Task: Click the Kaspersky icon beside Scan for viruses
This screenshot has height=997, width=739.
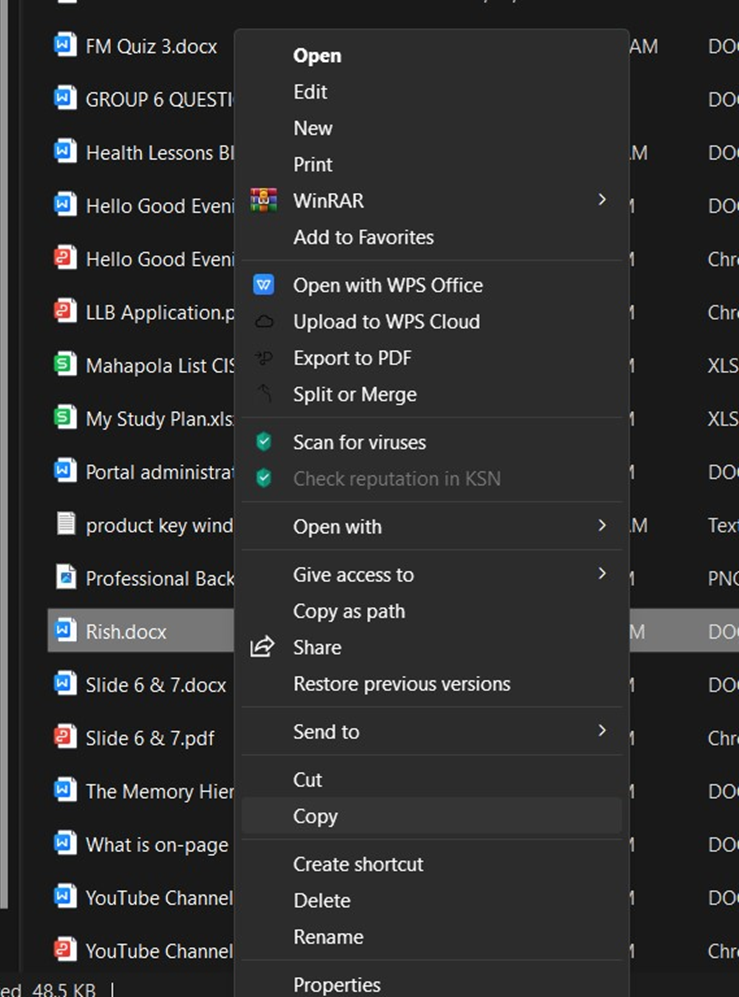Action: coord(264,442)
